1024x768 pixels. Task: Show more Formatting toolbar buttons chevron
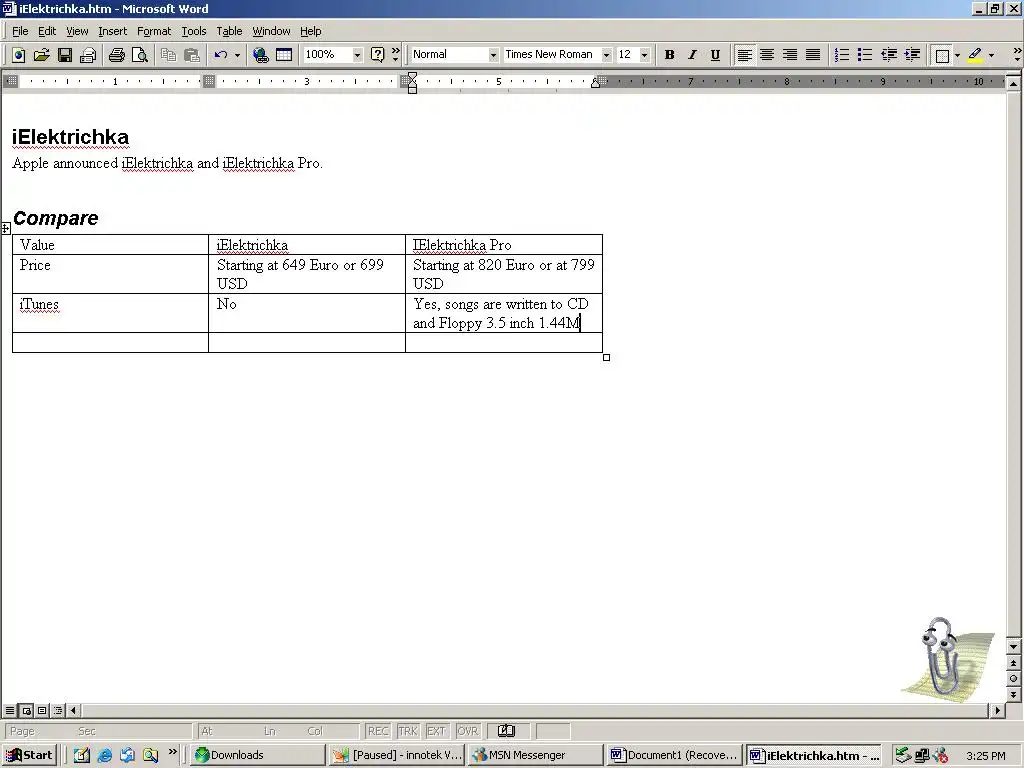point(1017,55)
